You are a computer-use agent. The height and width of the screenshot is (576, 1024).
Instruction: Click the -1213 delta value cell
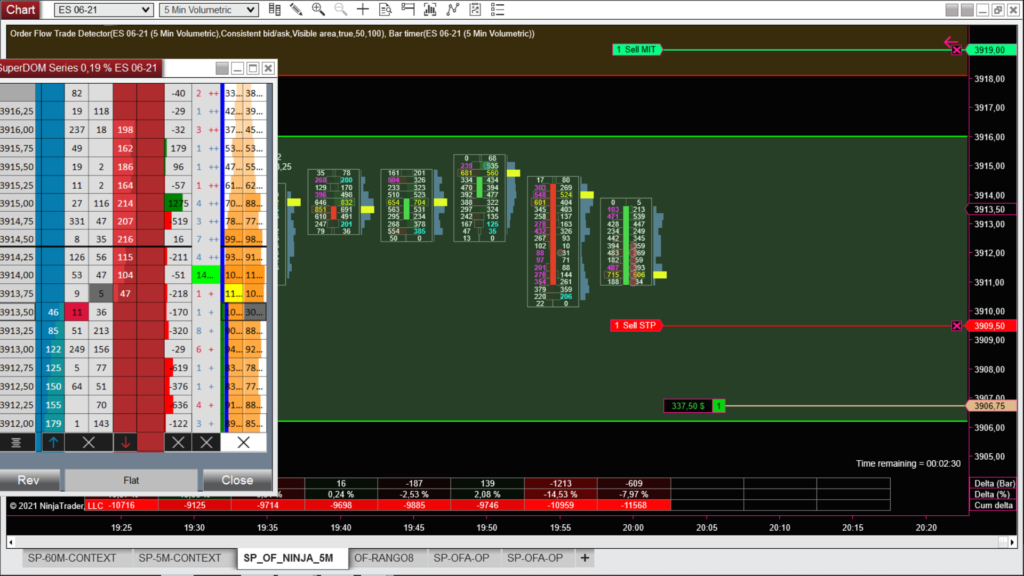pyautogui.click(x=560, y=483)
